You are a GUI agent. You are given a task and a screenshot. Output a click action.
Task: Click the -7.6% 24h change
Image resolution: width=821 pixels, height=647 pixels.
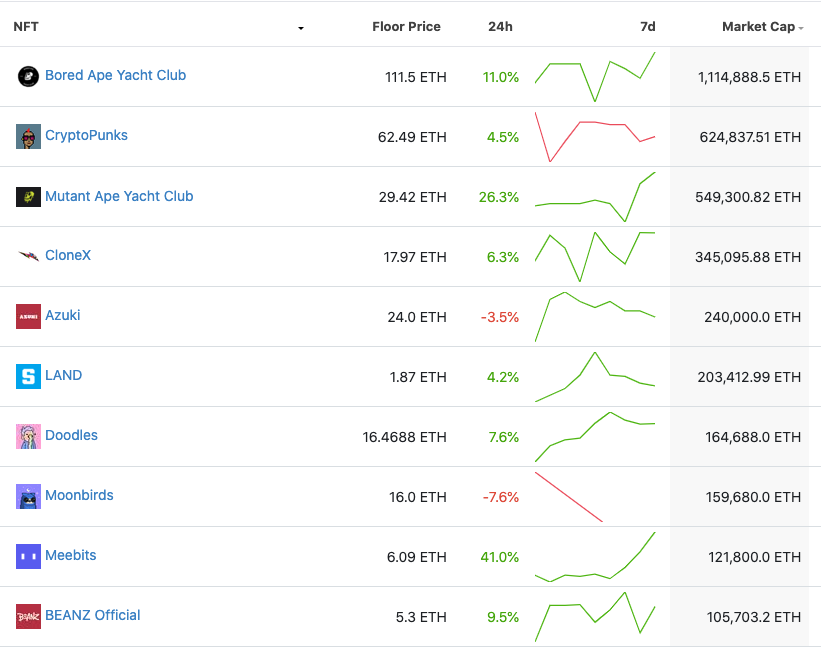(501, 497)
